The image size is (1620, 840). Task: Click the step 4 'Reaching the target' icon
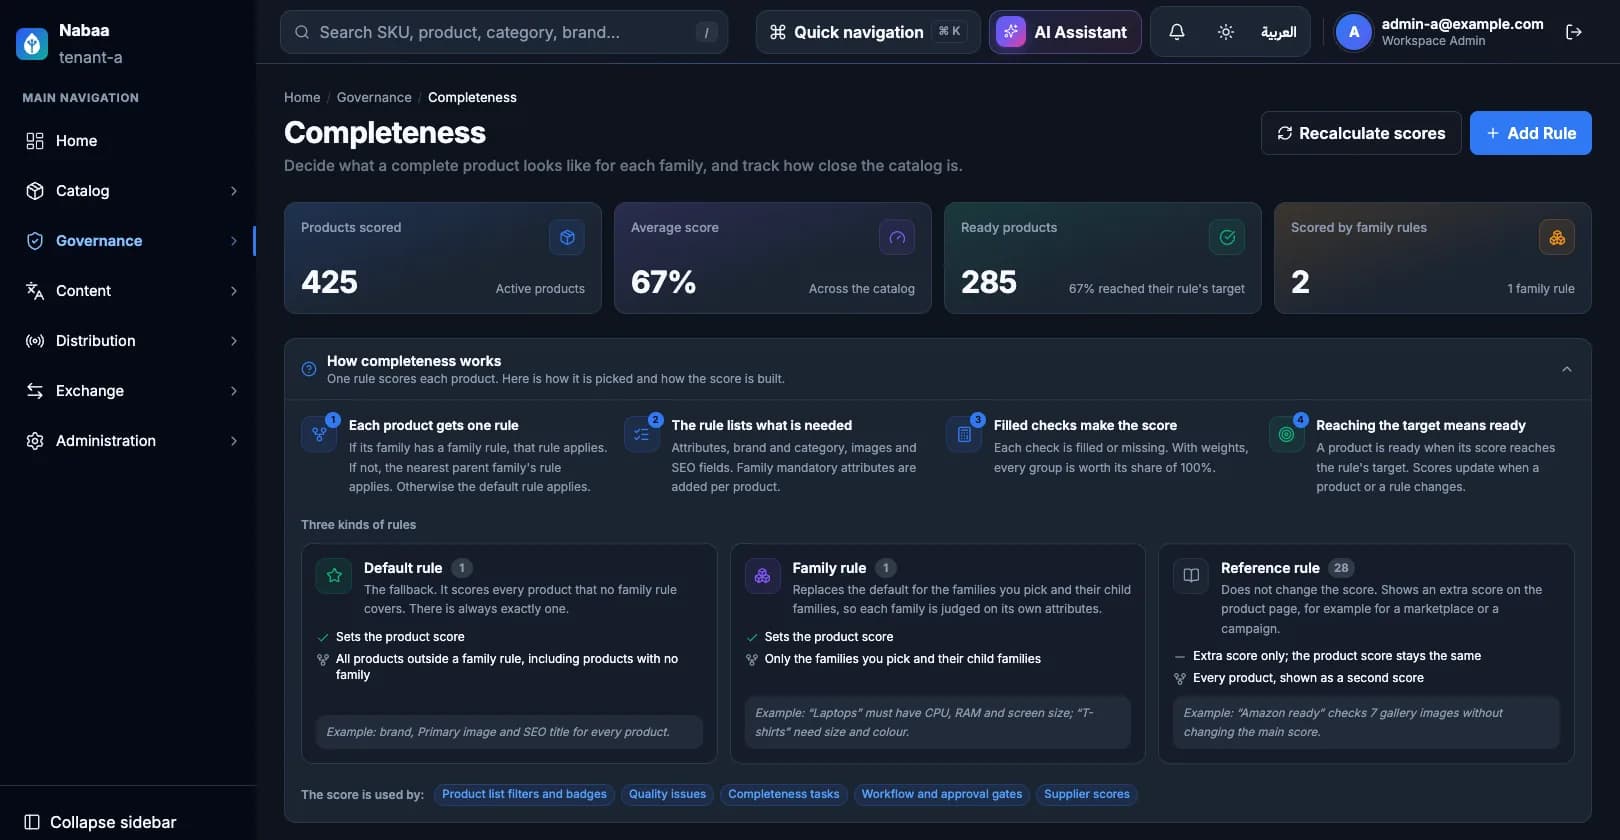tap(1287, 435)
